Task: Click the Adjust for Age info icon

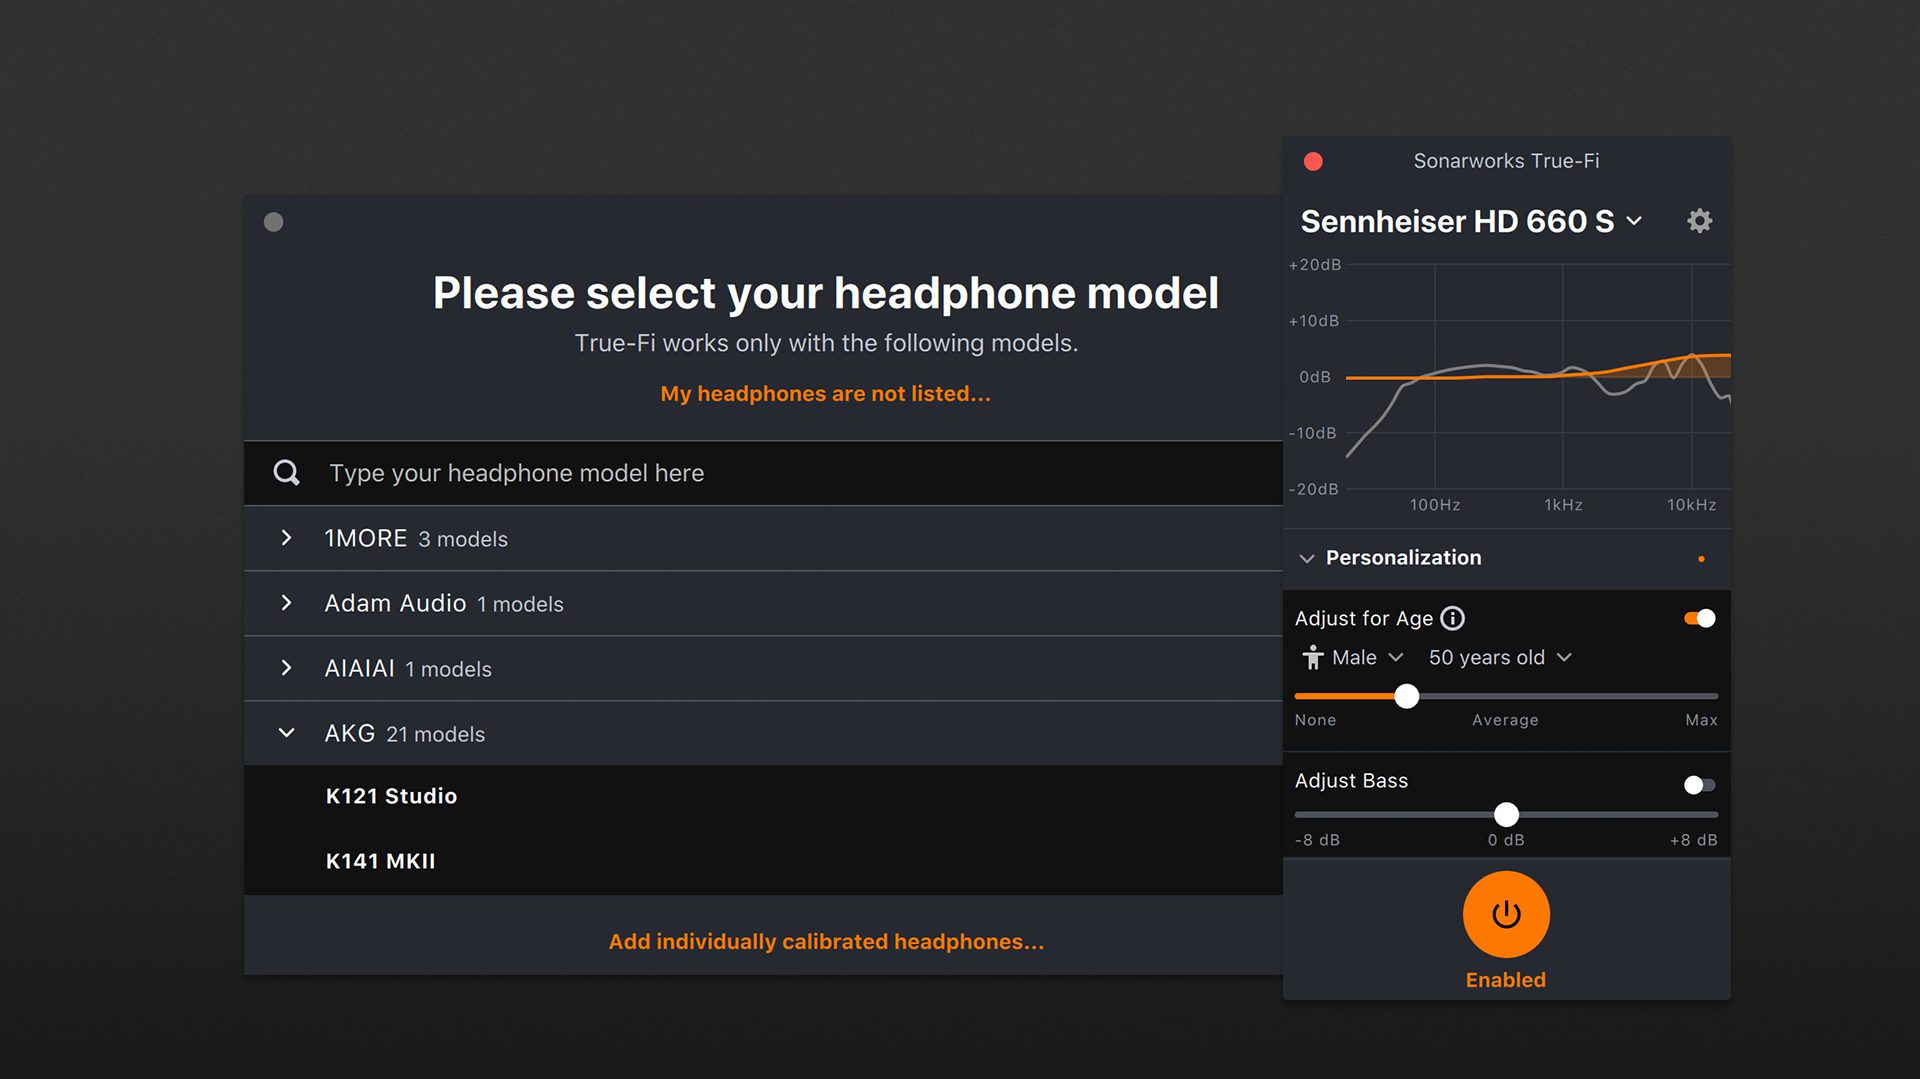Action: [1452, 619]
